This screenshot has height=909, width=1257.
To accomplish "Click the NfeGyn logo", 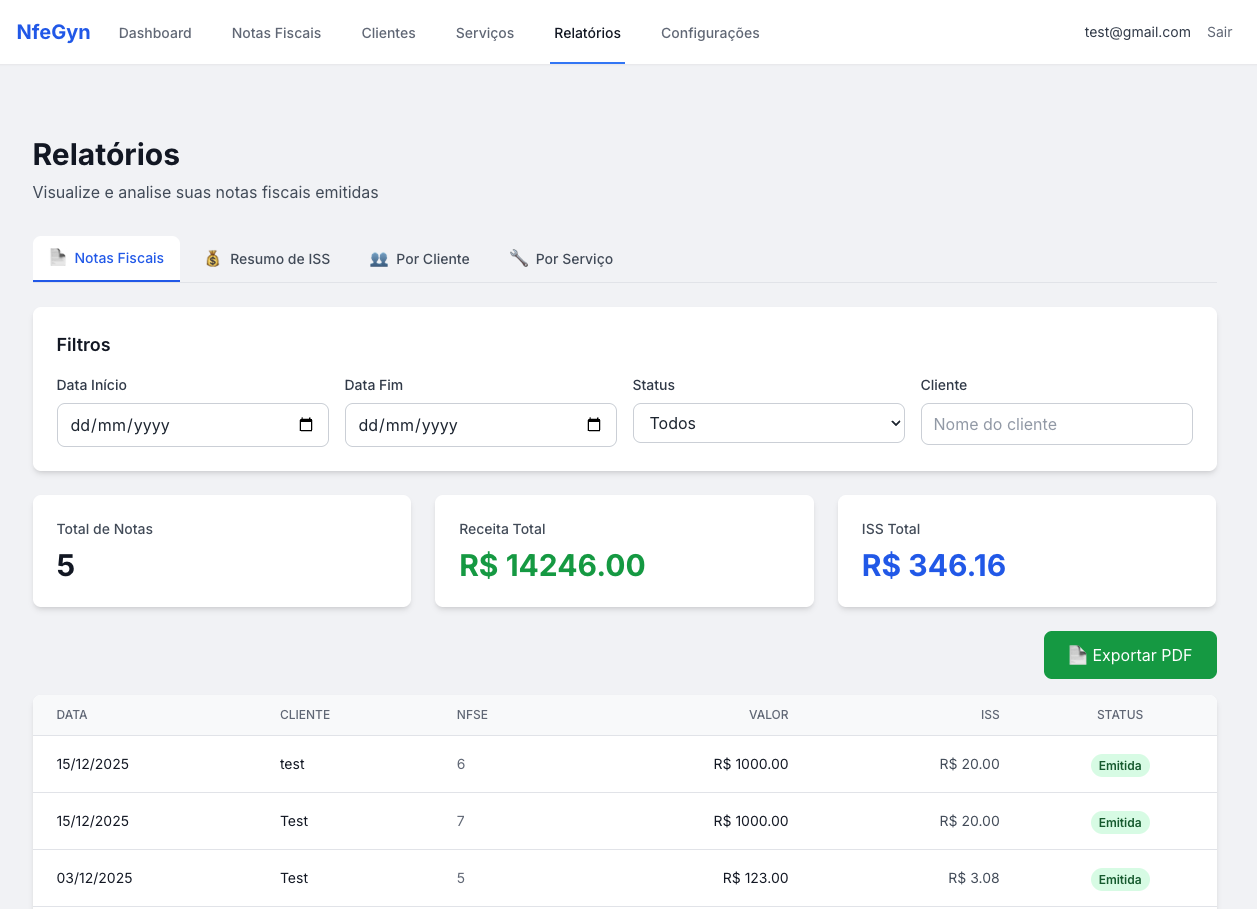I will pyautogui.click(x=52, y=31).
